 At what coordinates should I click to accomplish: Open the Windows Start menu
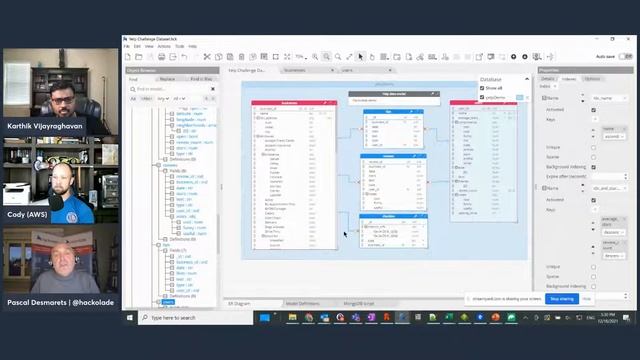pos(130,318)
